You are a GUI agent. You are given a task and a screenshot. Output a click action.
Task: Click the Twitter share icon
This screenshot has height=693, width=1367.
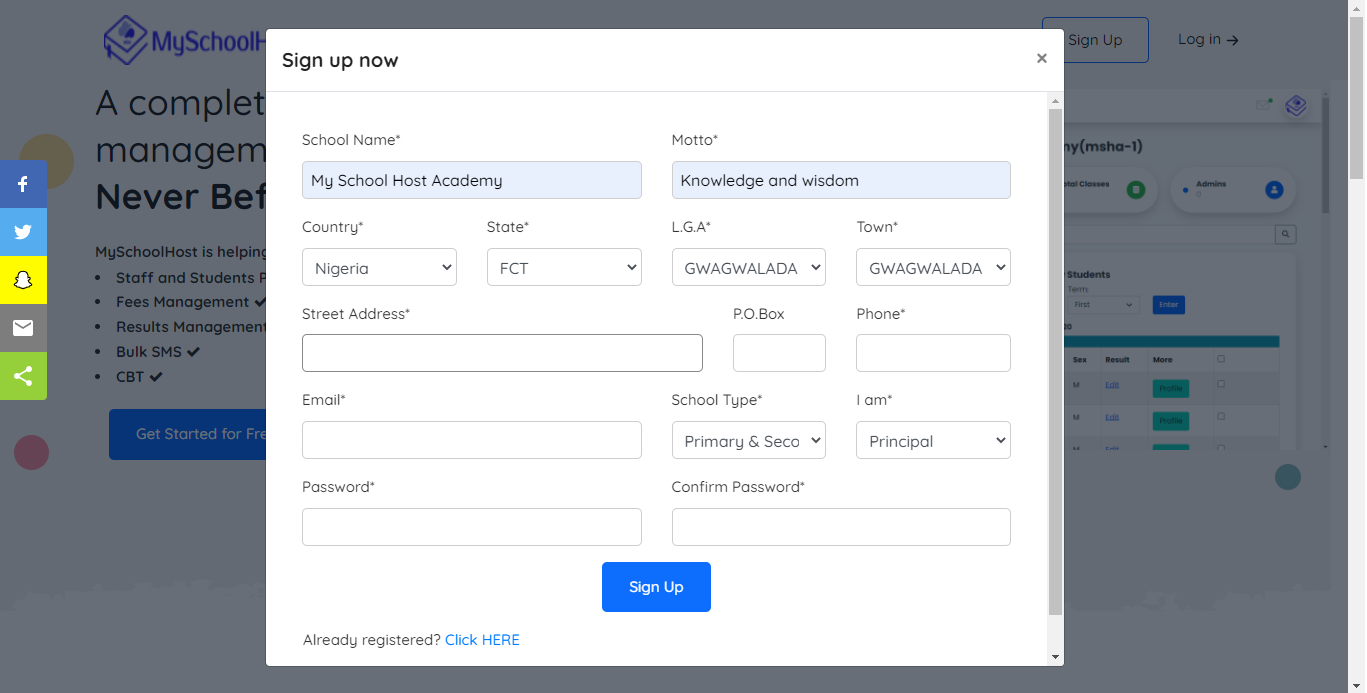pyautogui.click(x=23, y=232)
